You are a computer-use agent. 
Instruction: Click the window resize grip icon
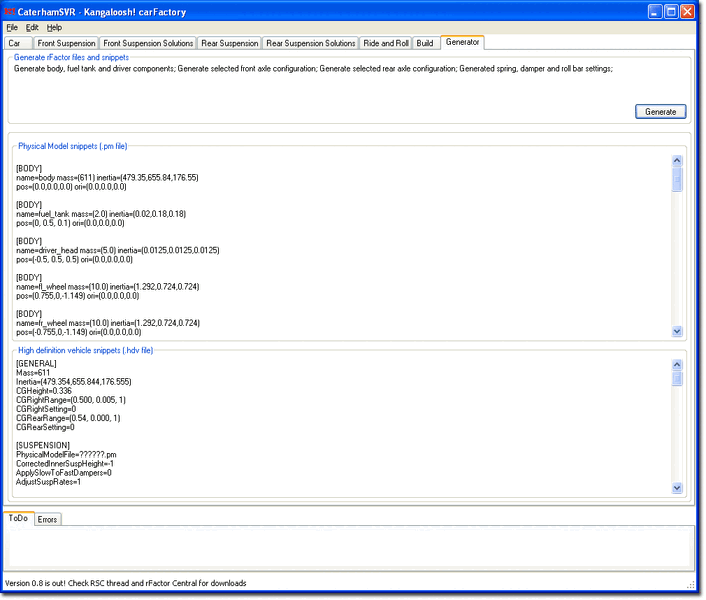(x=691, y=584)
